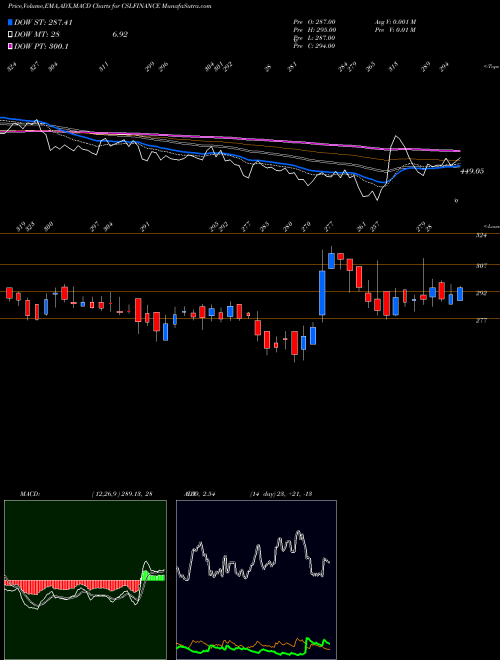Click the 307 price level label on right axis
Screen dimensions: 500x660
coord(481,266)
